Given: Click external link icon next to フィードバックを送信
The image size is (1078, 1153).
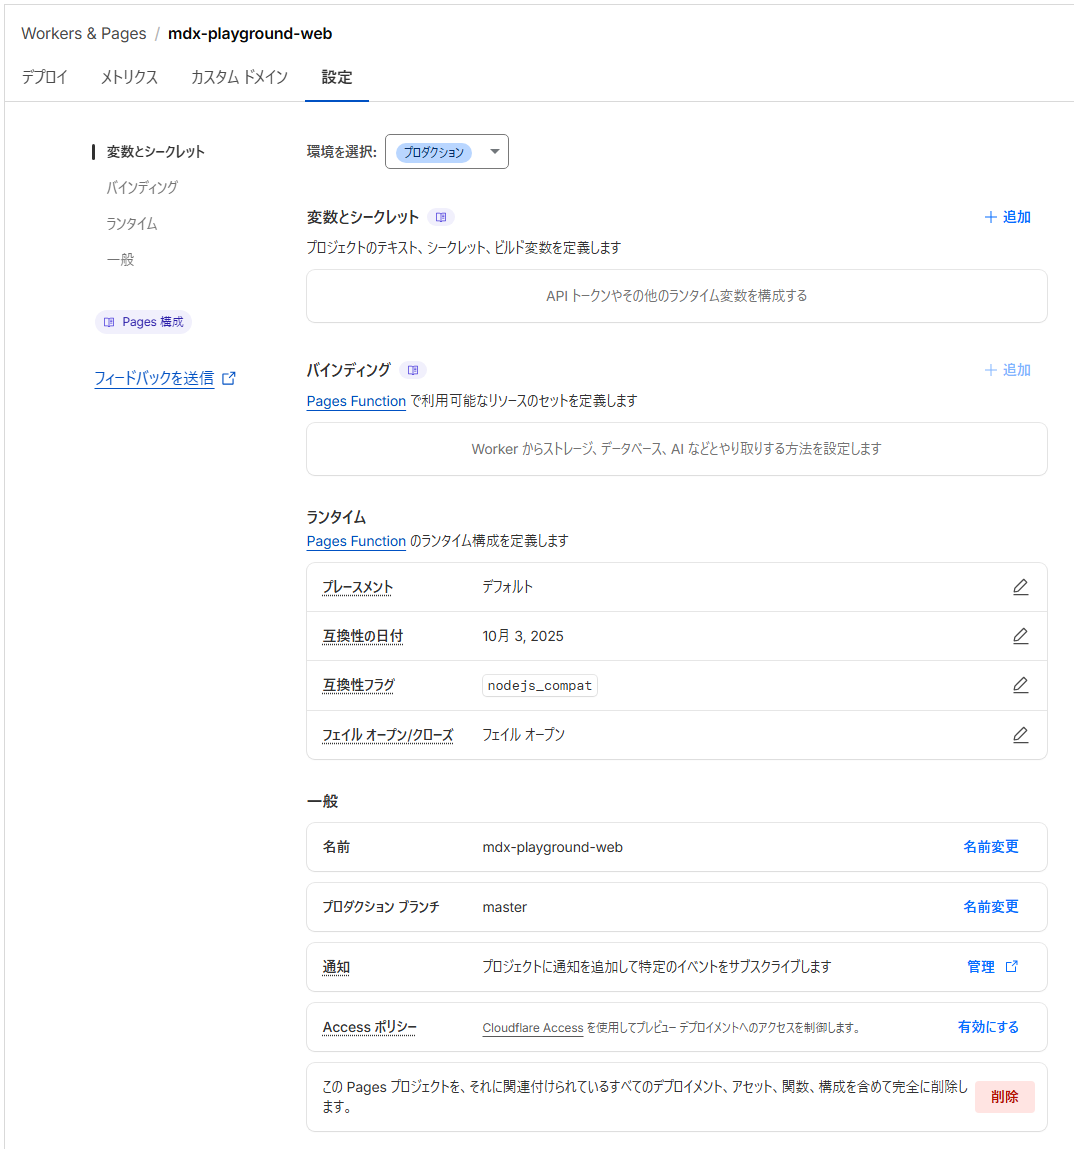Looking at the screenshot, I should tap(229, 378).
